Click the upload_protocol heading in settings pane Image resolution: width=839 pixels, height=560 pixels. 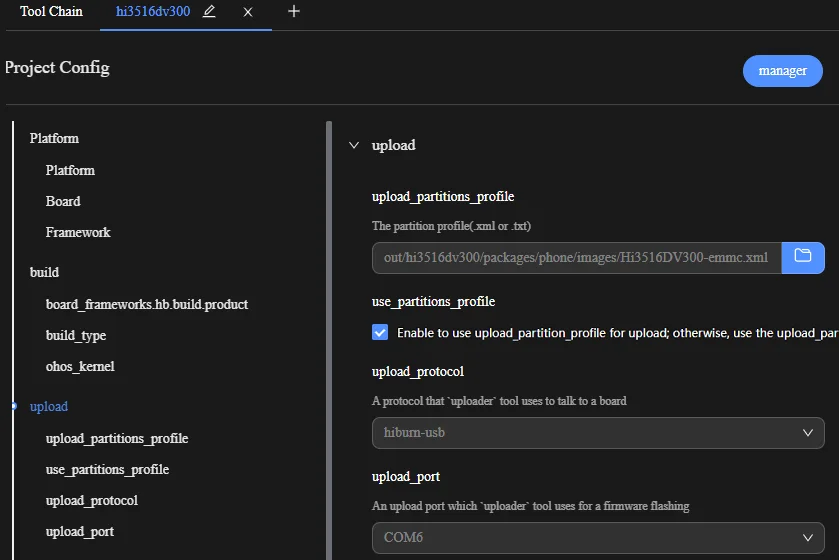[x=418, y=372]
